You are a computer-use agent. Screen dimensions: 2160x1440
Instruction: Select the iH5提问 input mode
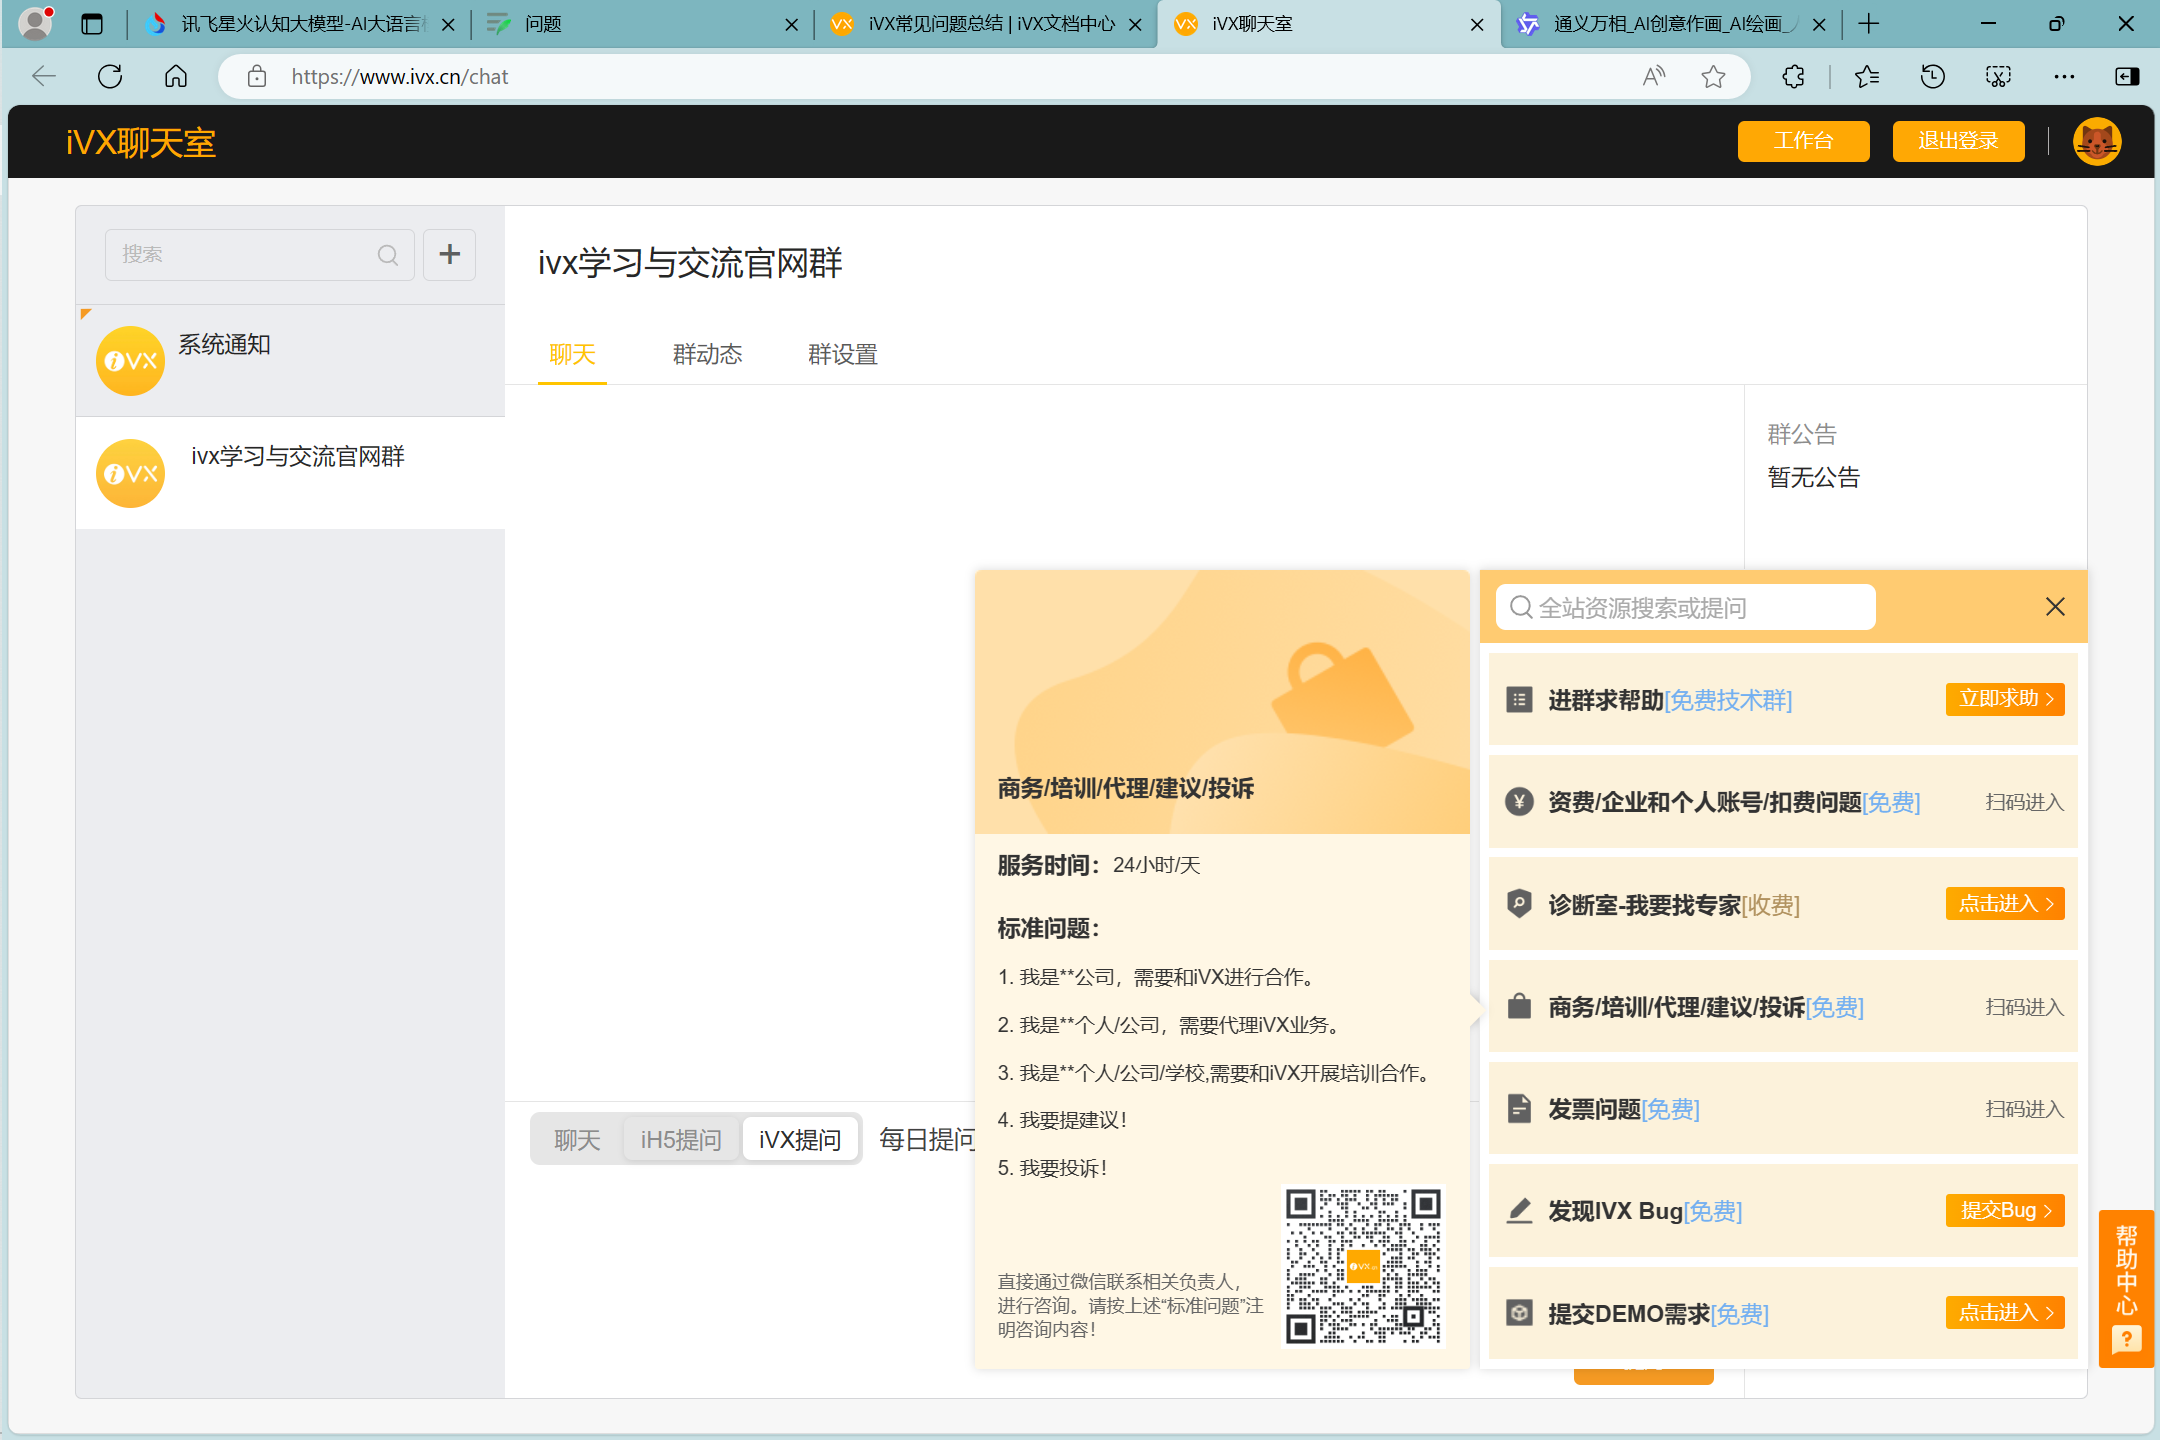tap(681, 1140)
